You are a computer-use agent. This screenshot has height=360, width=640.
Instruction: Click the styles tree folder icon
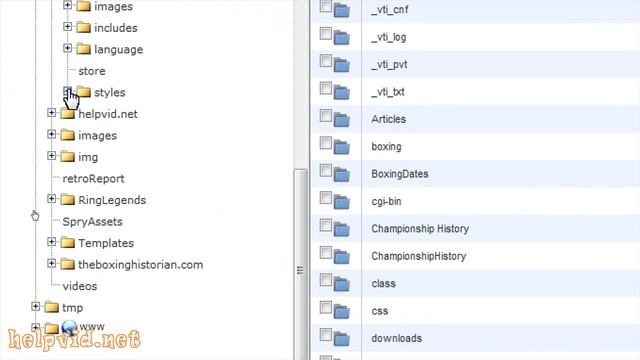tap(84, 92)
